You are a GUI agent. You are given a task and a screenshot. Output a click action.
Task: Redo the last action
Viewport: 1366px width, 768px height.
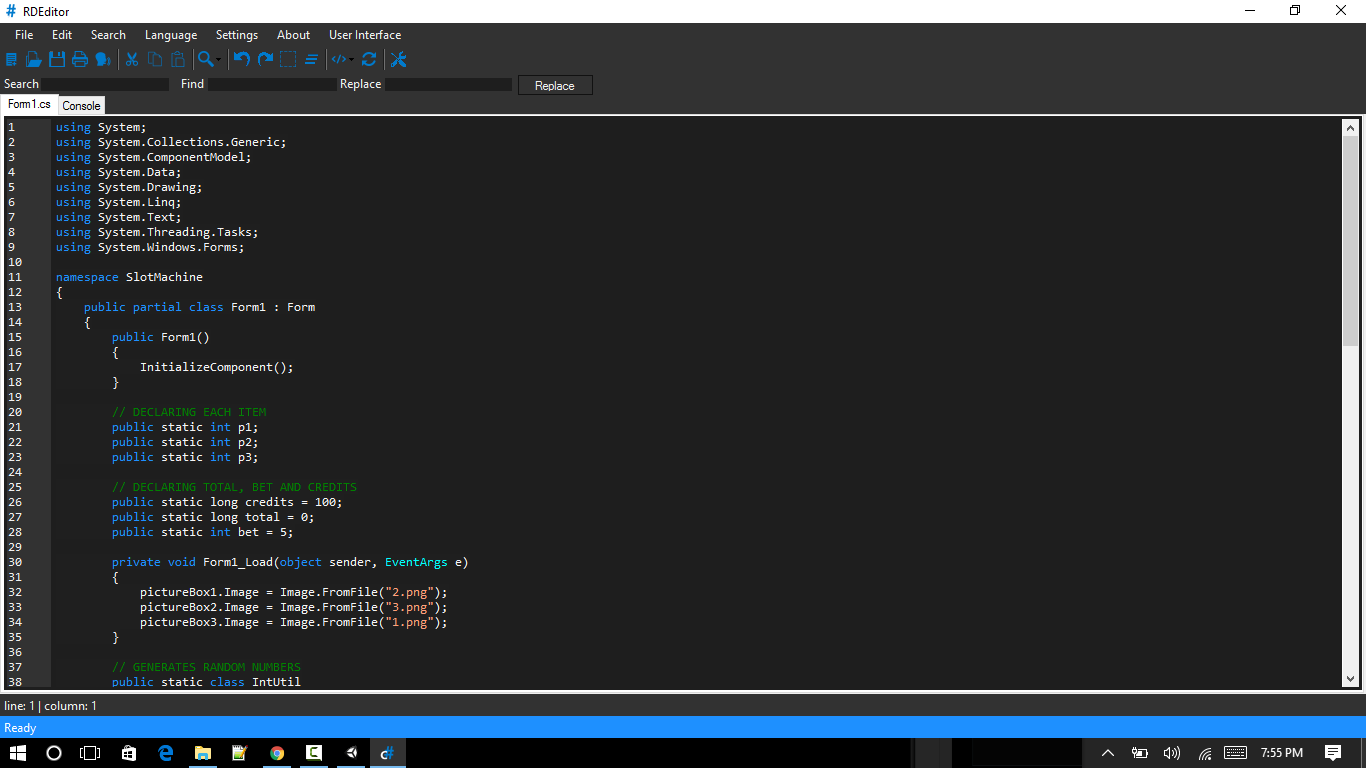(264, 60)
